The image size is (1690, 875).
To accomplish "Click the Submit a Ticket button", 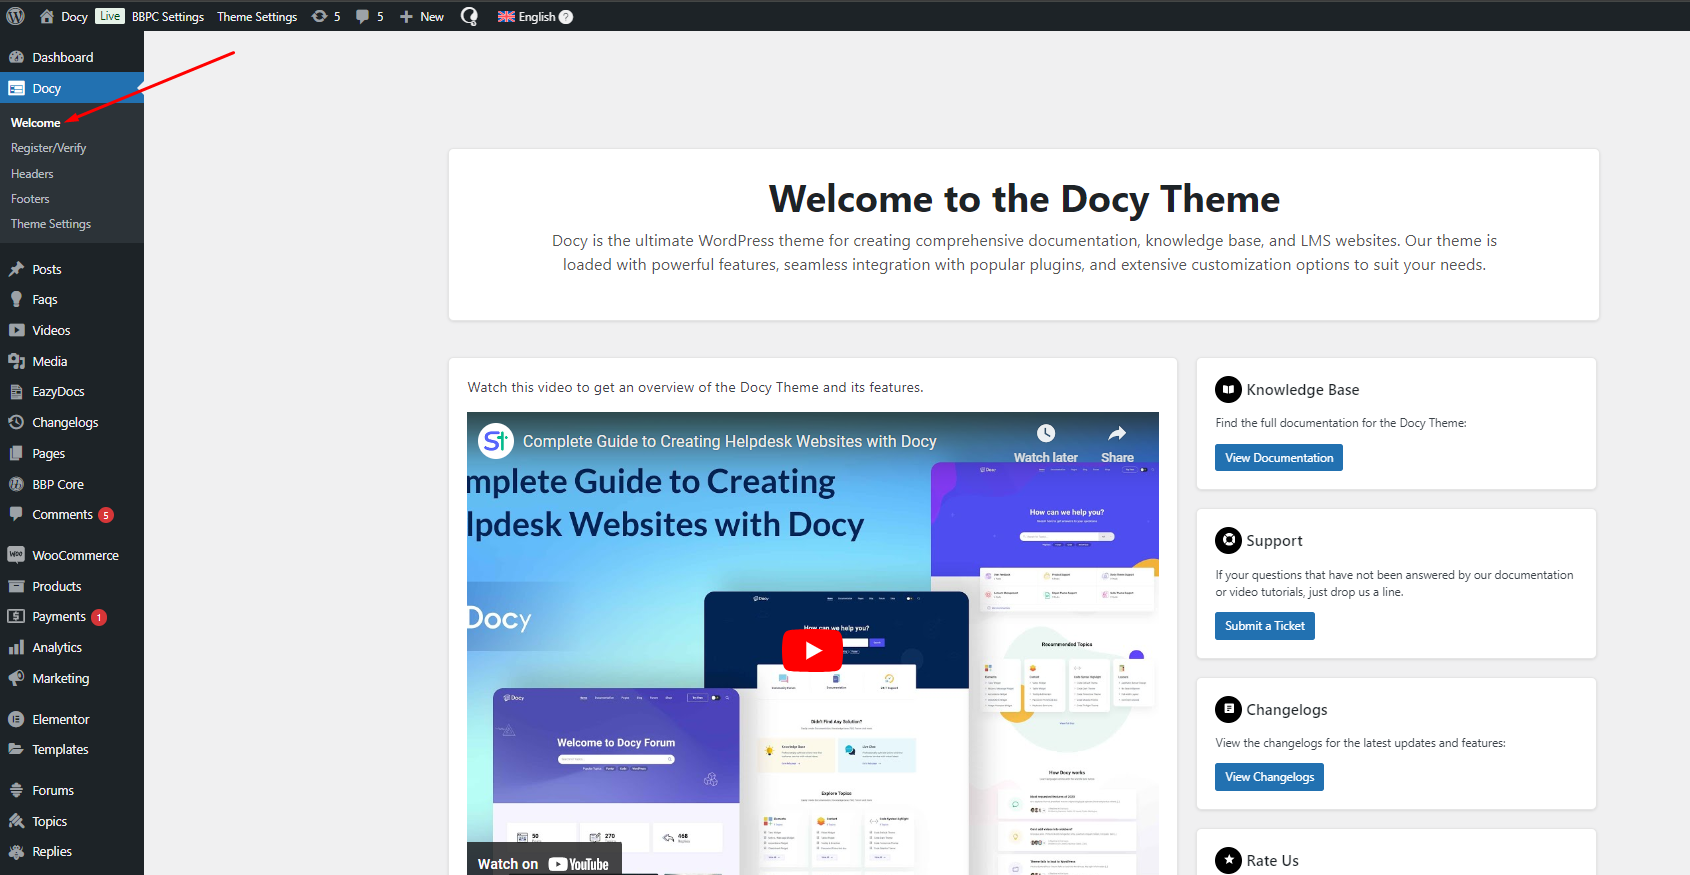I will pos(1265,626).
